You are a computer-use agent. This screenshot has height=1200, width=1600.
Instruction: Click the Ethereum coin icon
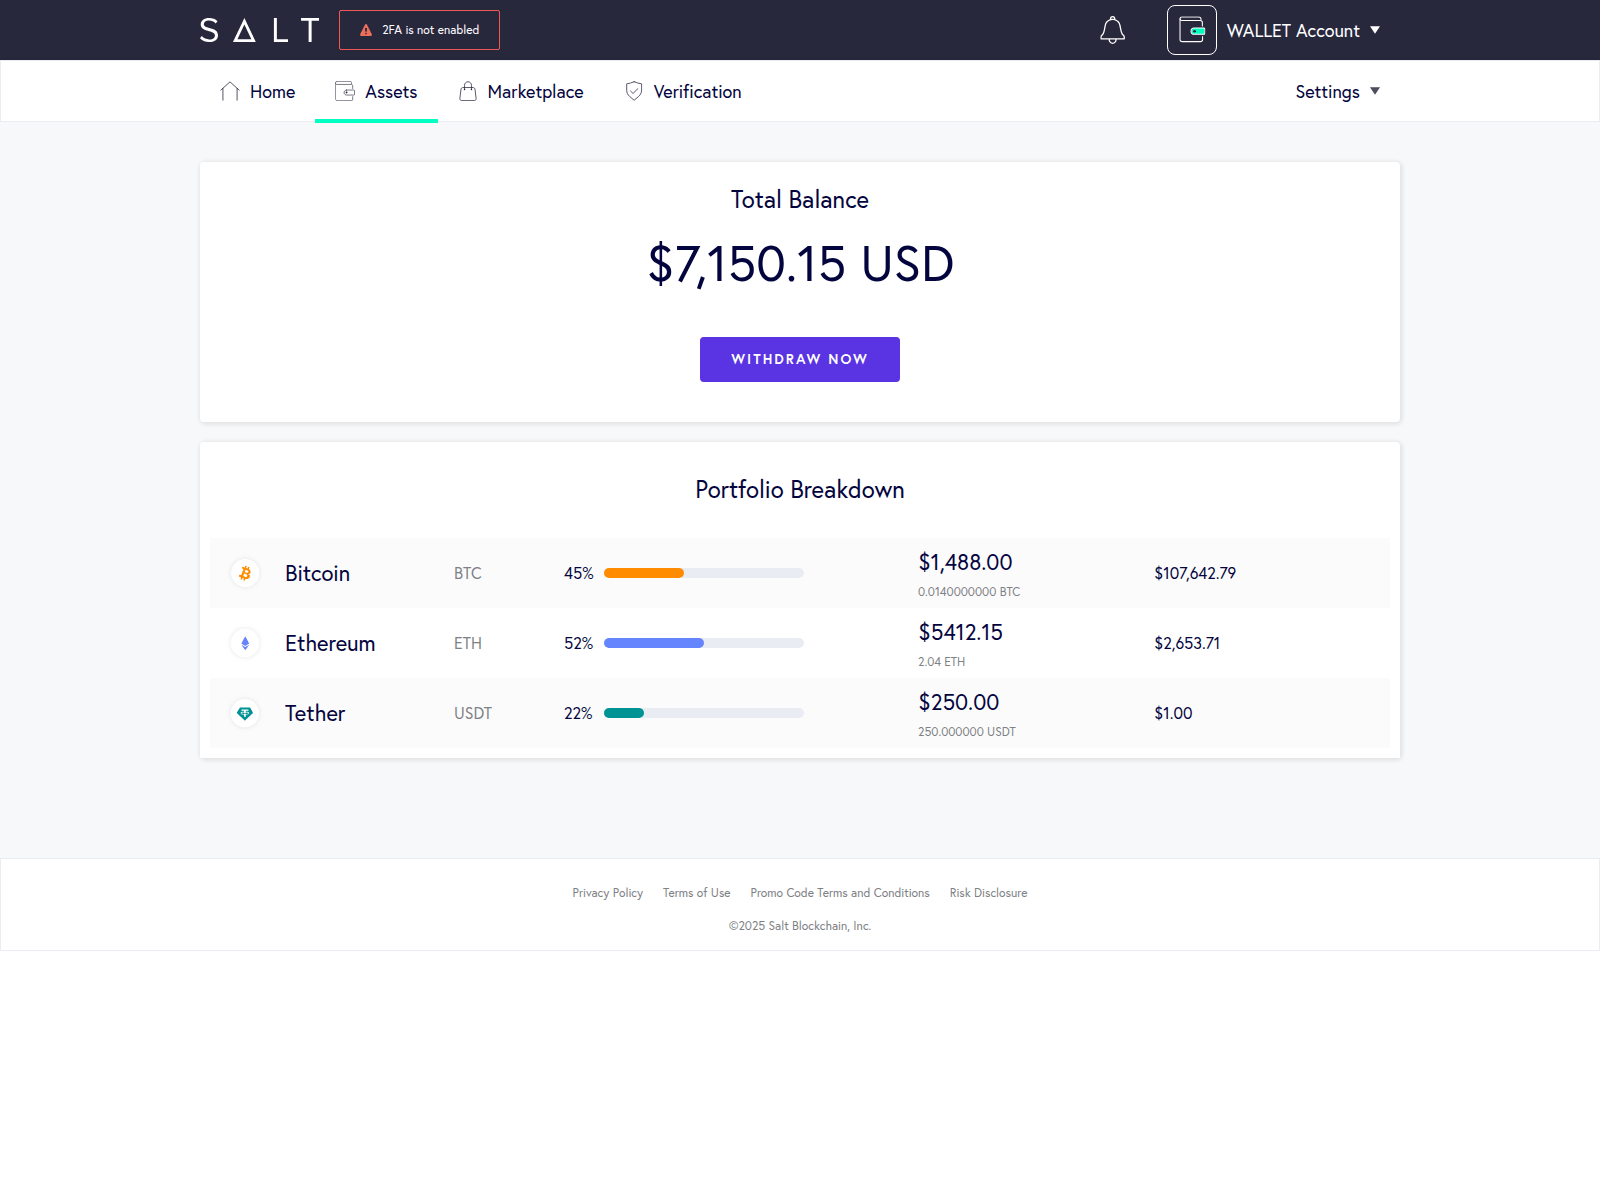(245, 643)
